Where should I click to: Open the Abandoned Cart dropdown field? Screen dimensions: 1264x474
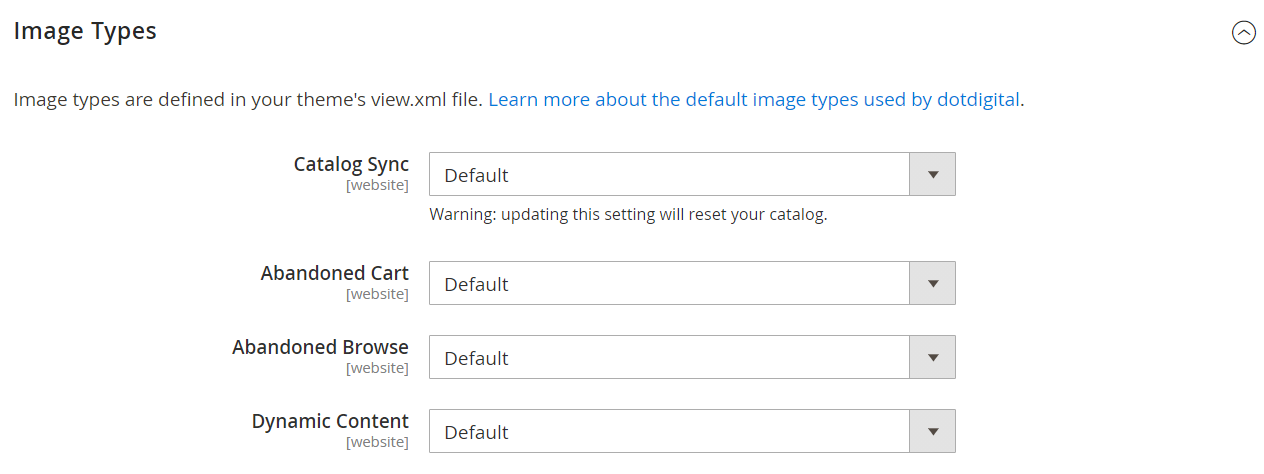pyautogui.click(x=692, y=283)
